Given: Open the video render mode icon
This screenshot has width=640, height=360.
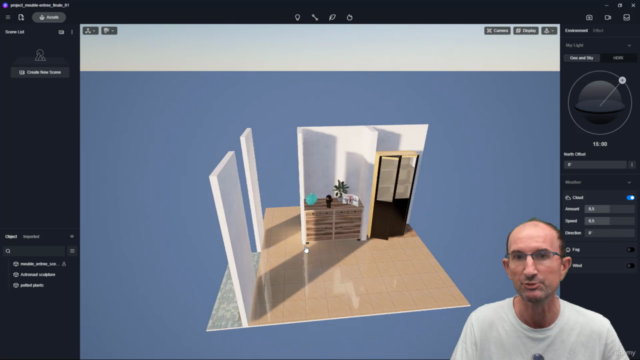Looking at the screenshot, I should pos(608,18).
